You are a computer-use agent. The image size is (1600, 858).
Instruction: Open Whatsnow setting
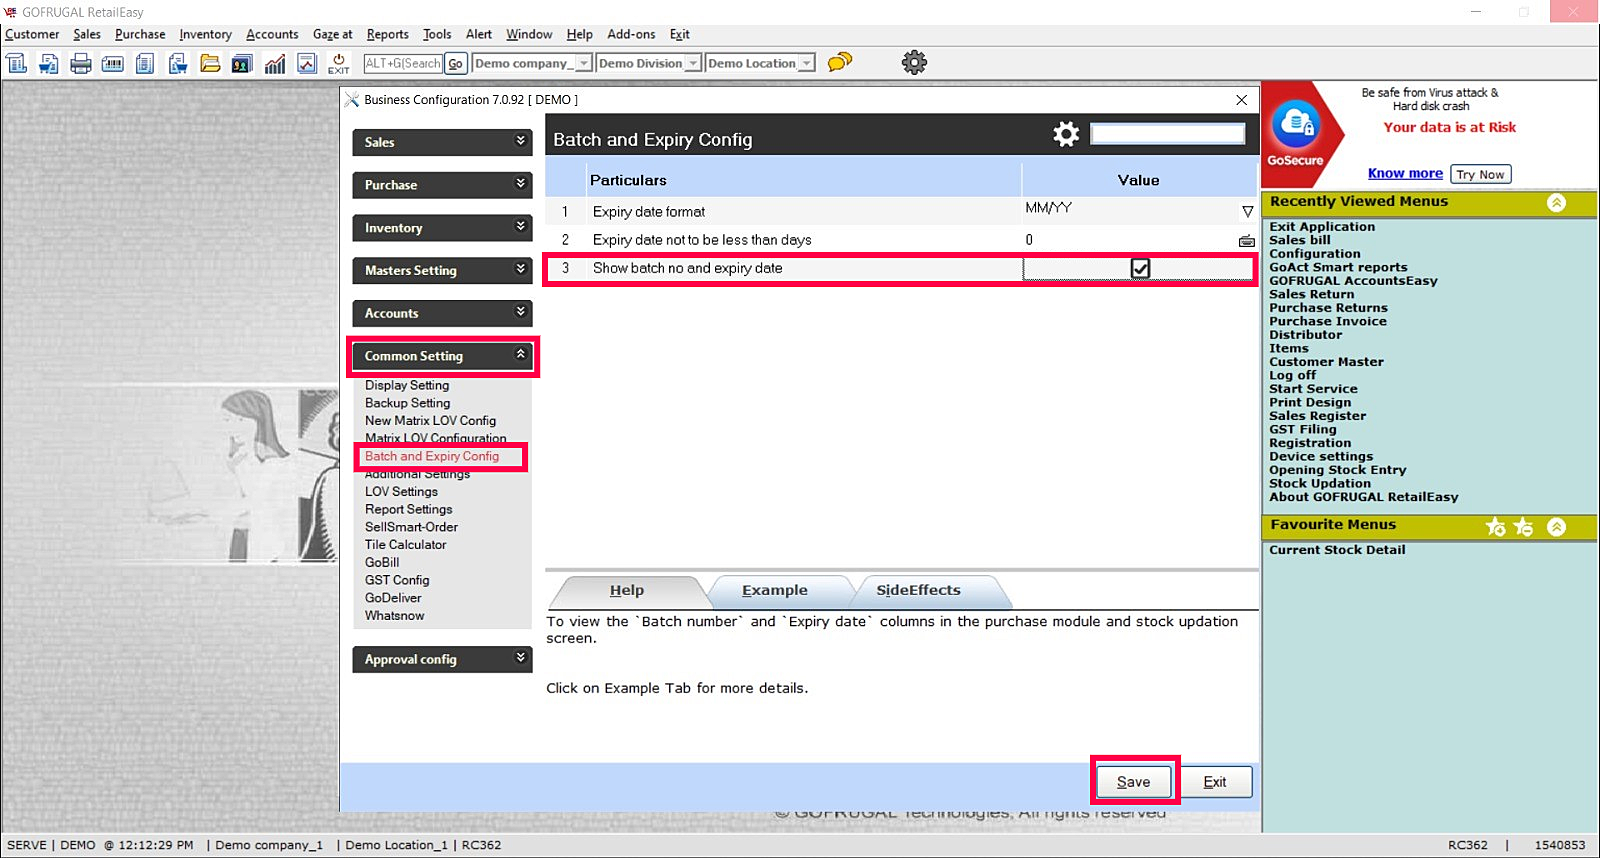click(x=394, y=616)
